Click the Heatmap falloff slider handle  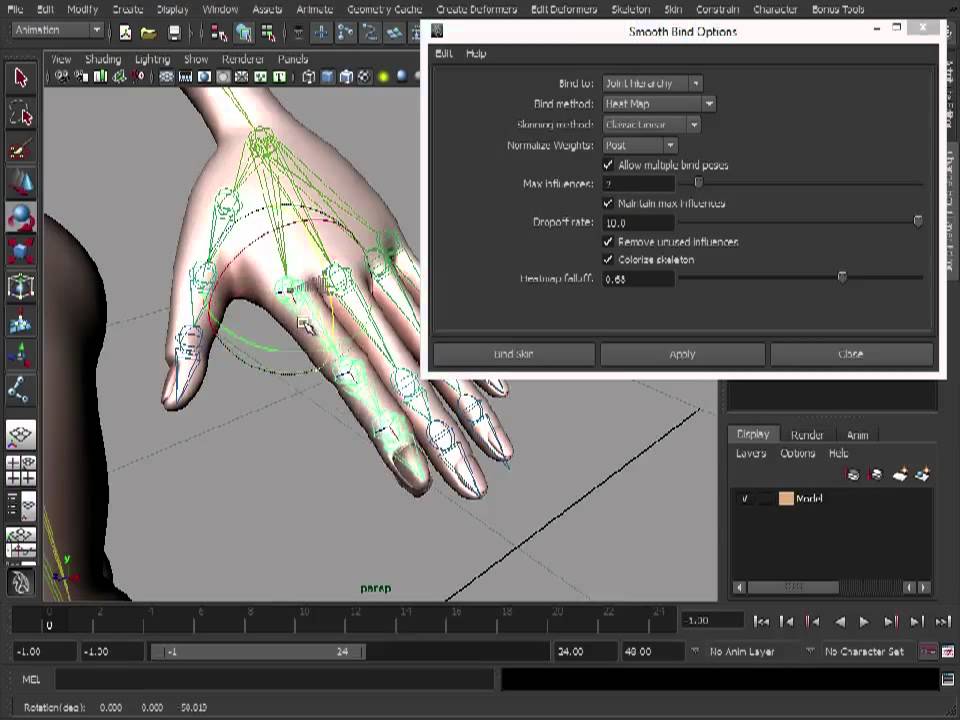[842, 277]
